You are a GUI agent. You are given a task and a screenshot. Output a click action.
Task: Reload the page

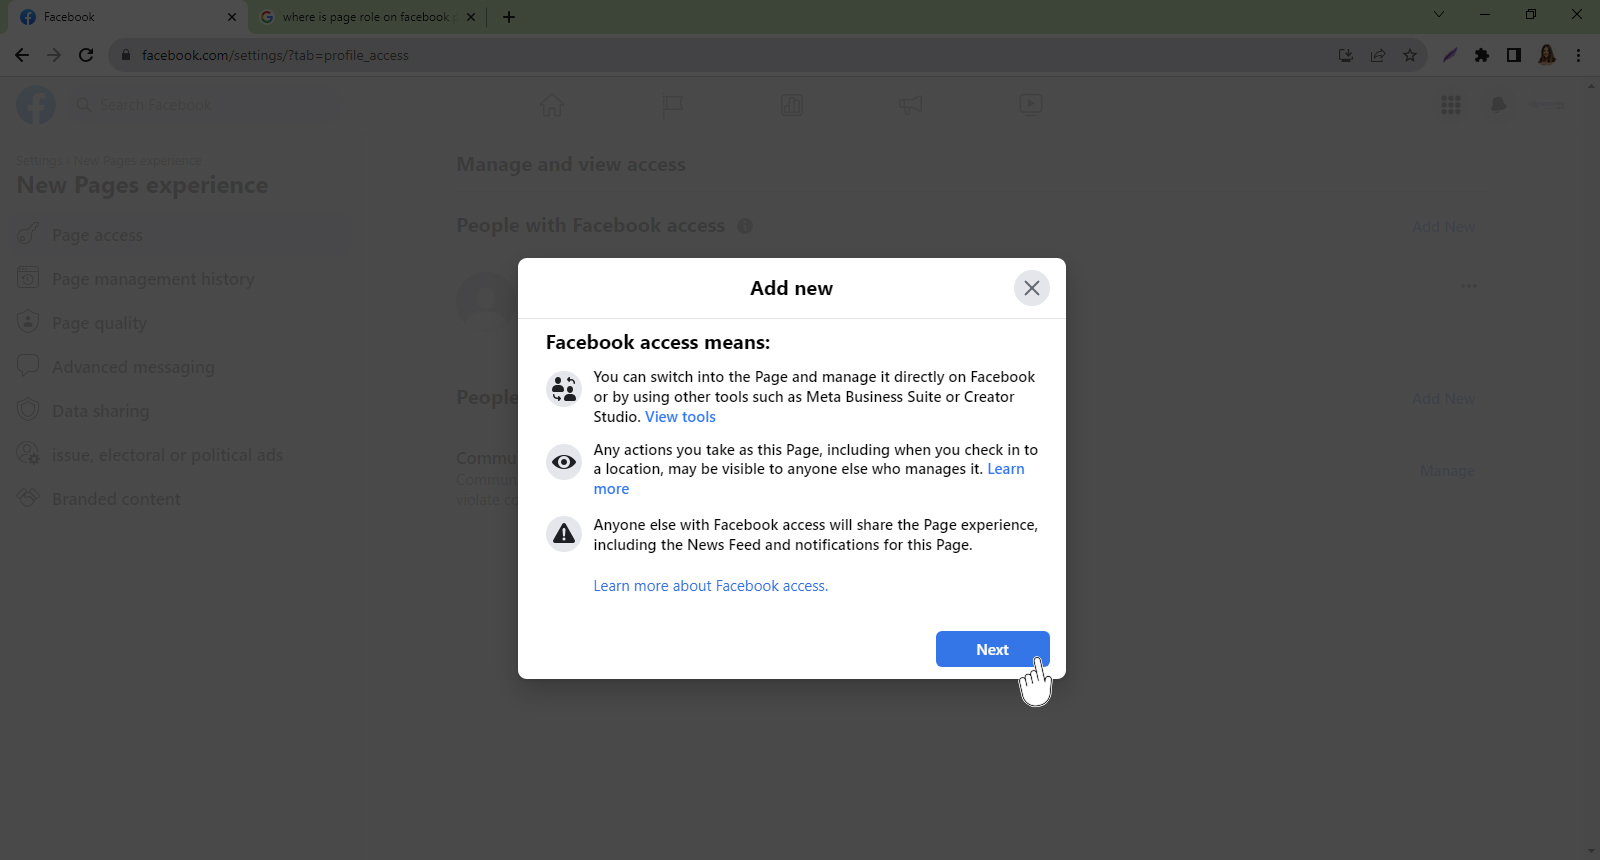point(86,55)
